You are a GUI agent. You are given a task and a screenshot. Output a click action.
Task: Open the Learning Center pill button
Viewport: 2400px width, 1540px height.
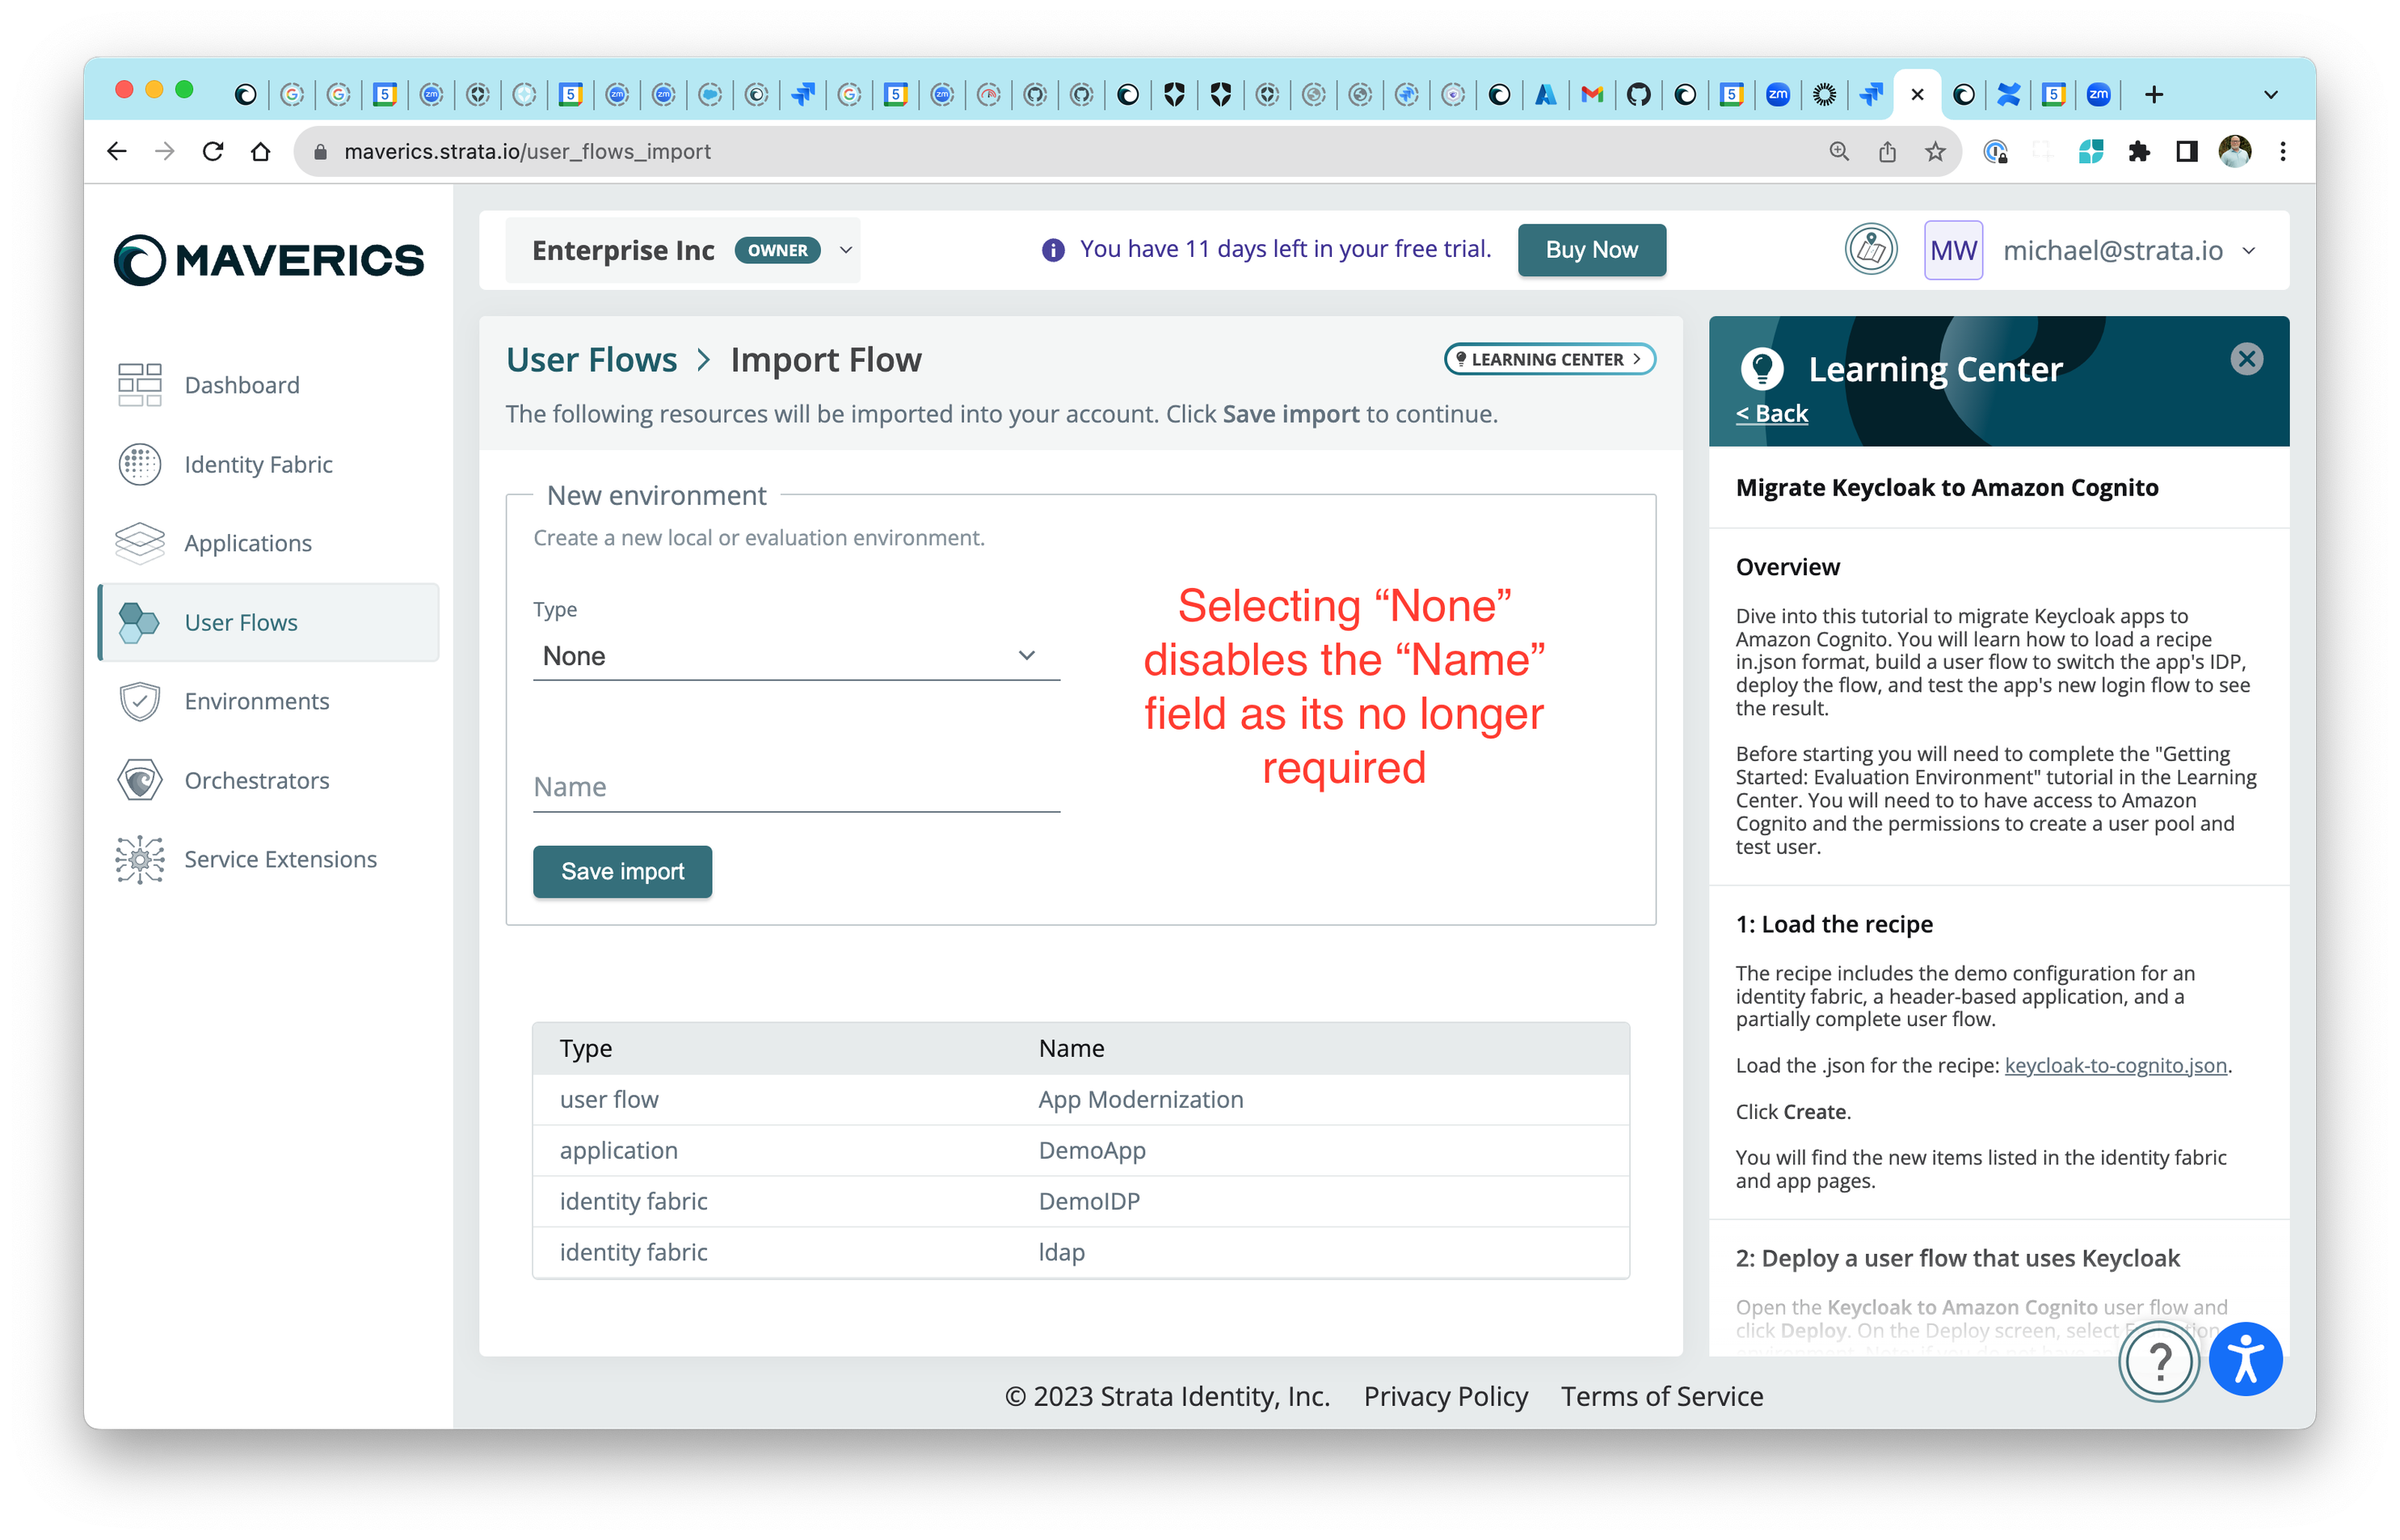pos(1549,359)
